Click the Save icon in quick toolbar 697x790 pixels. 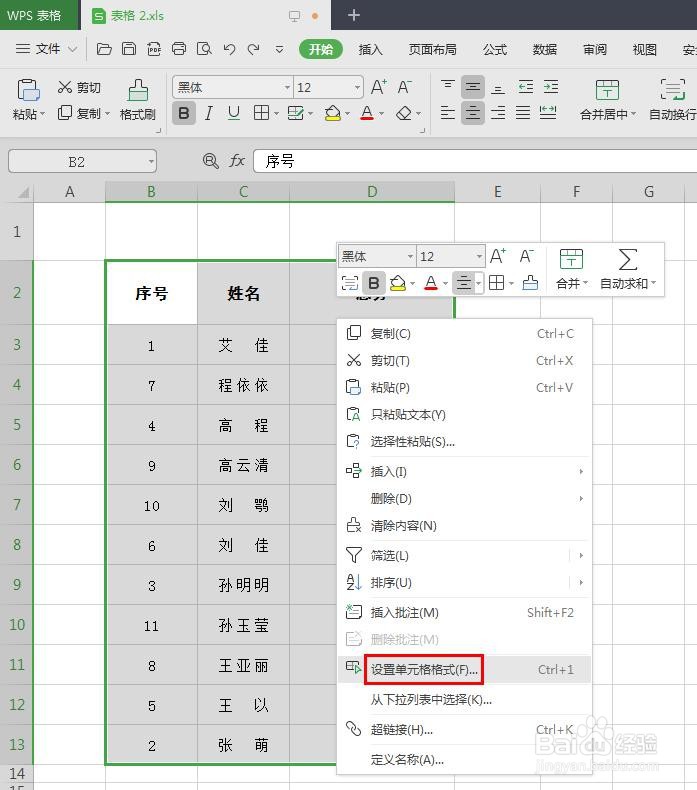coord(129,49)
